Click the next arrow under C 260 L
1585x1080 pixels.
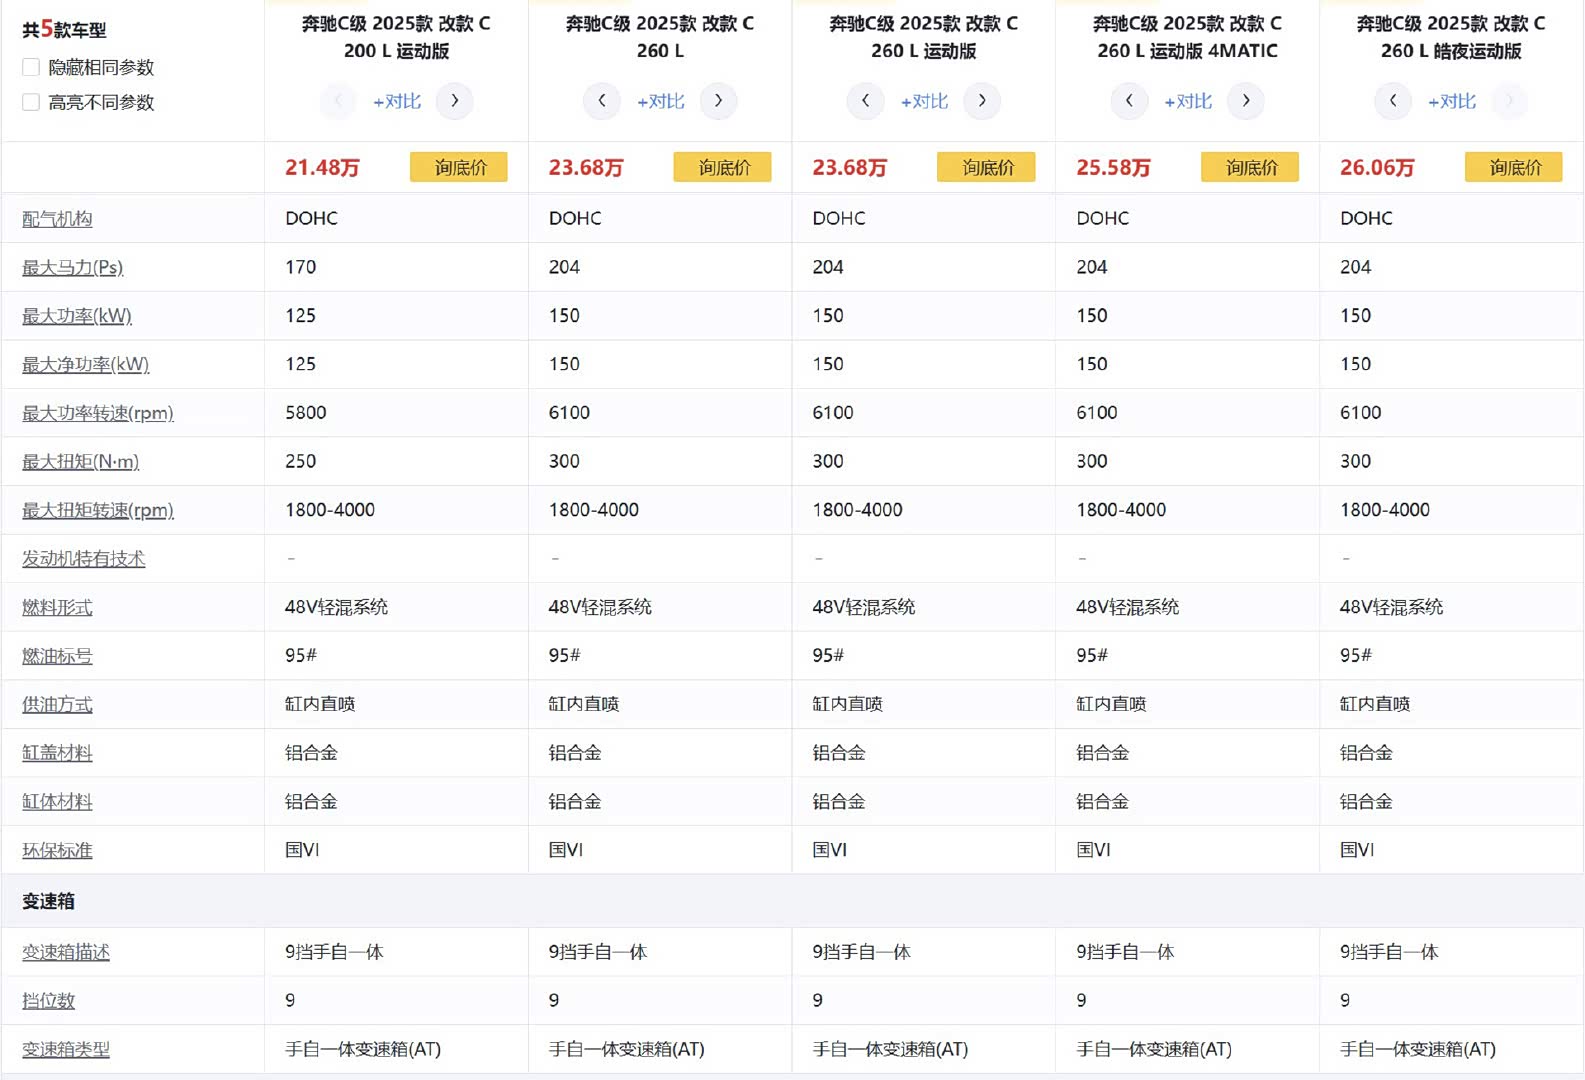(x=718, y=101)
